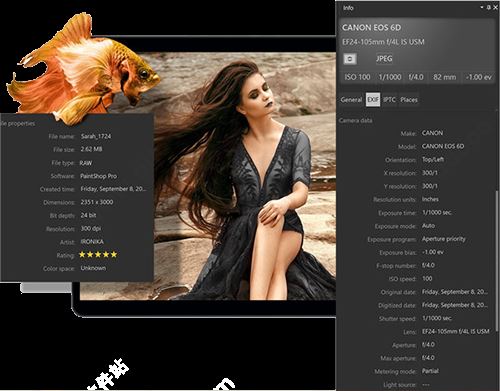Viewport: 500px width, 391px height.
Task: Click the Metering mode value Partial
Action: coord(430,371)
